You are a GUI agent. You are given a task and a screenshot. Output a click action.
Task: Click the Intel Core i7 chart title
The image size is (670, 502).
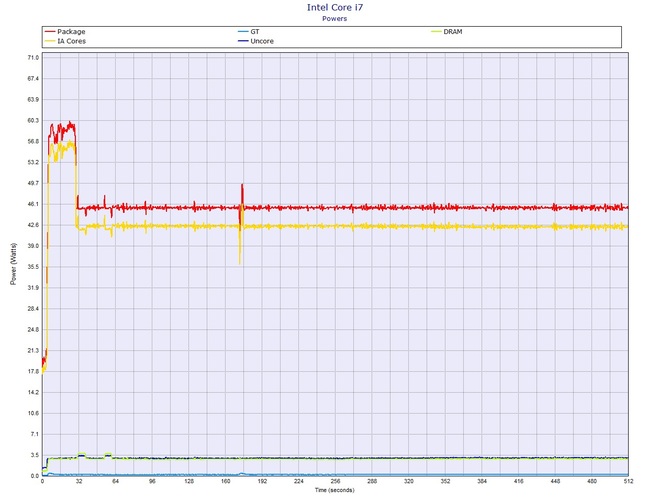[x=335, y=7]
